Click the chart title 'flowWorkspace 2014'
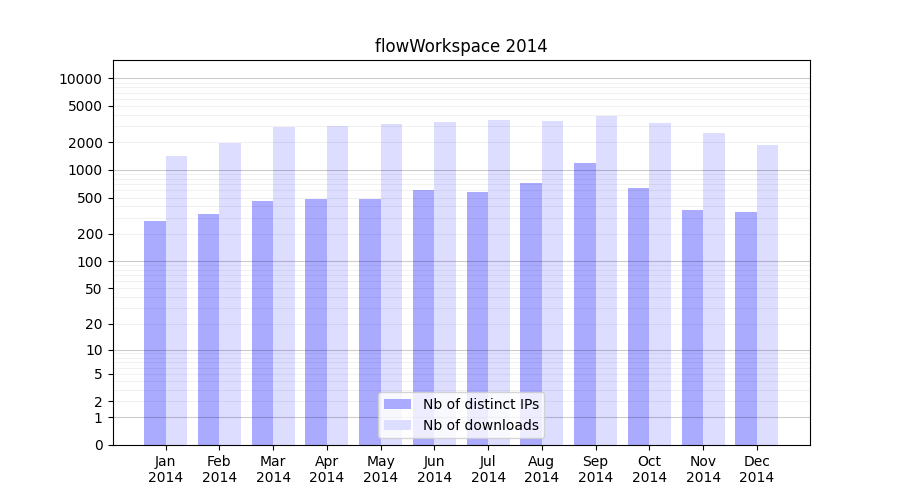Screen dimensions: 900x500 click(x=461, y=46)
